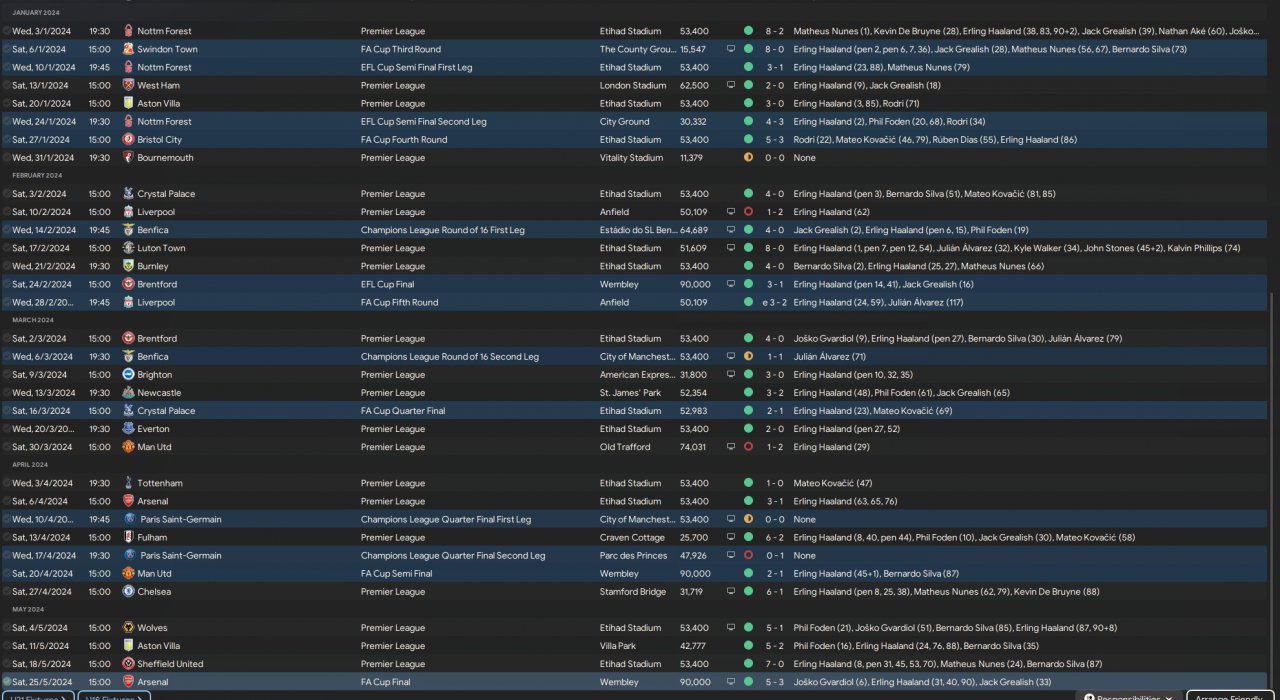Expand the U18 Fixtures button
This screenshot has height=700, width=1280.
coord(112,697)
